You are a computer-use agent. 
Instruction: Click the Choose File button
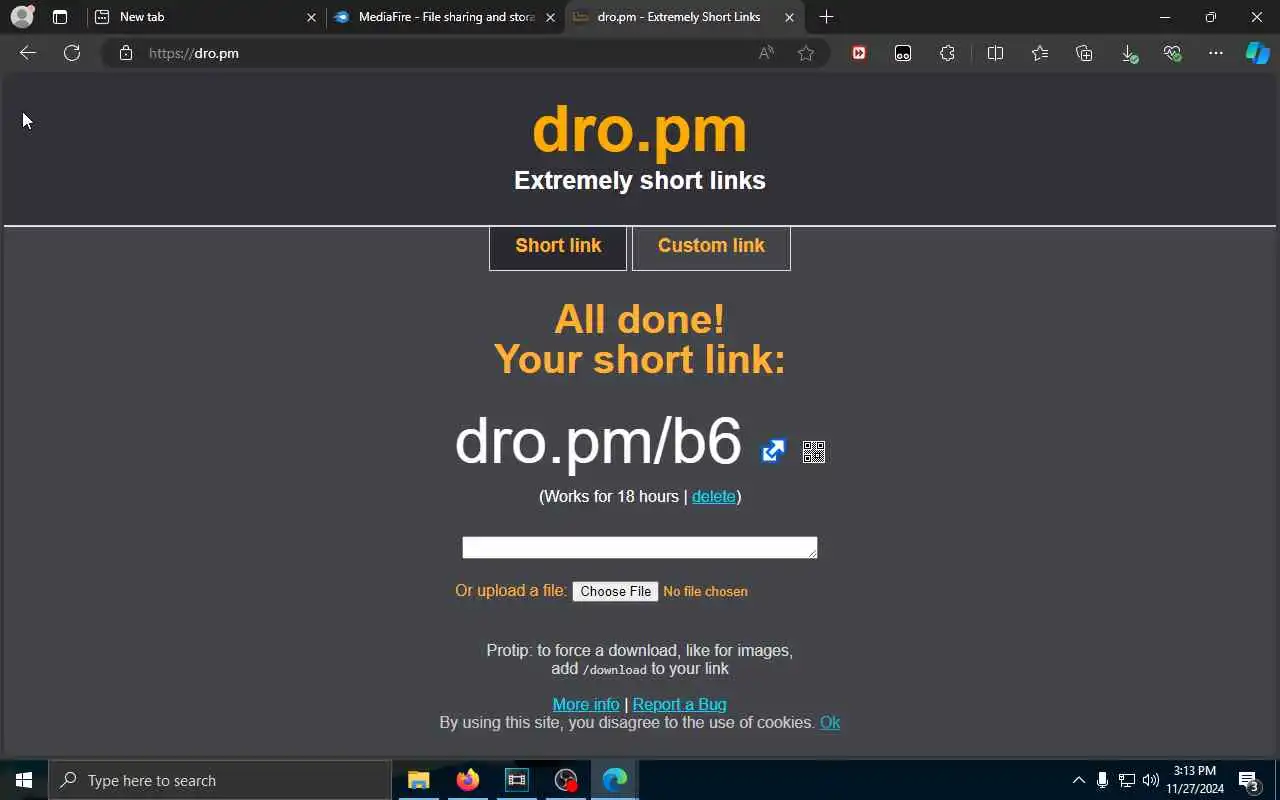615,591
